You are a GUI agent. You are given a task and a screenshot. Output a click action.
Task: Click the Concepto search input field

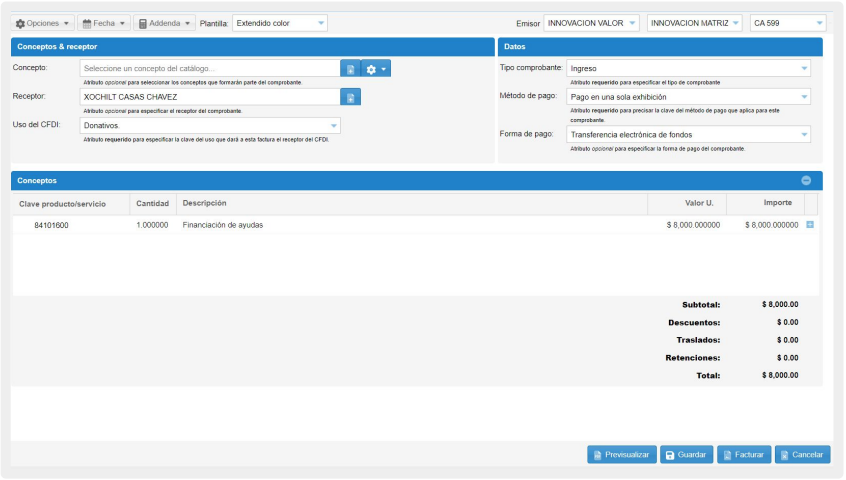coord(210,69)
